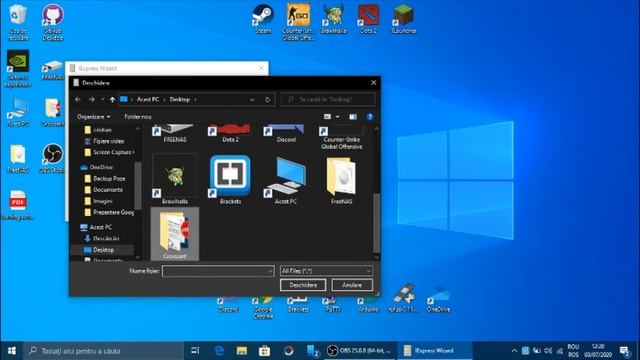Select the Brackets shortcut in file list
This screenshot has height=360, width=640.
pyautogui.click(x=230, y=180)
